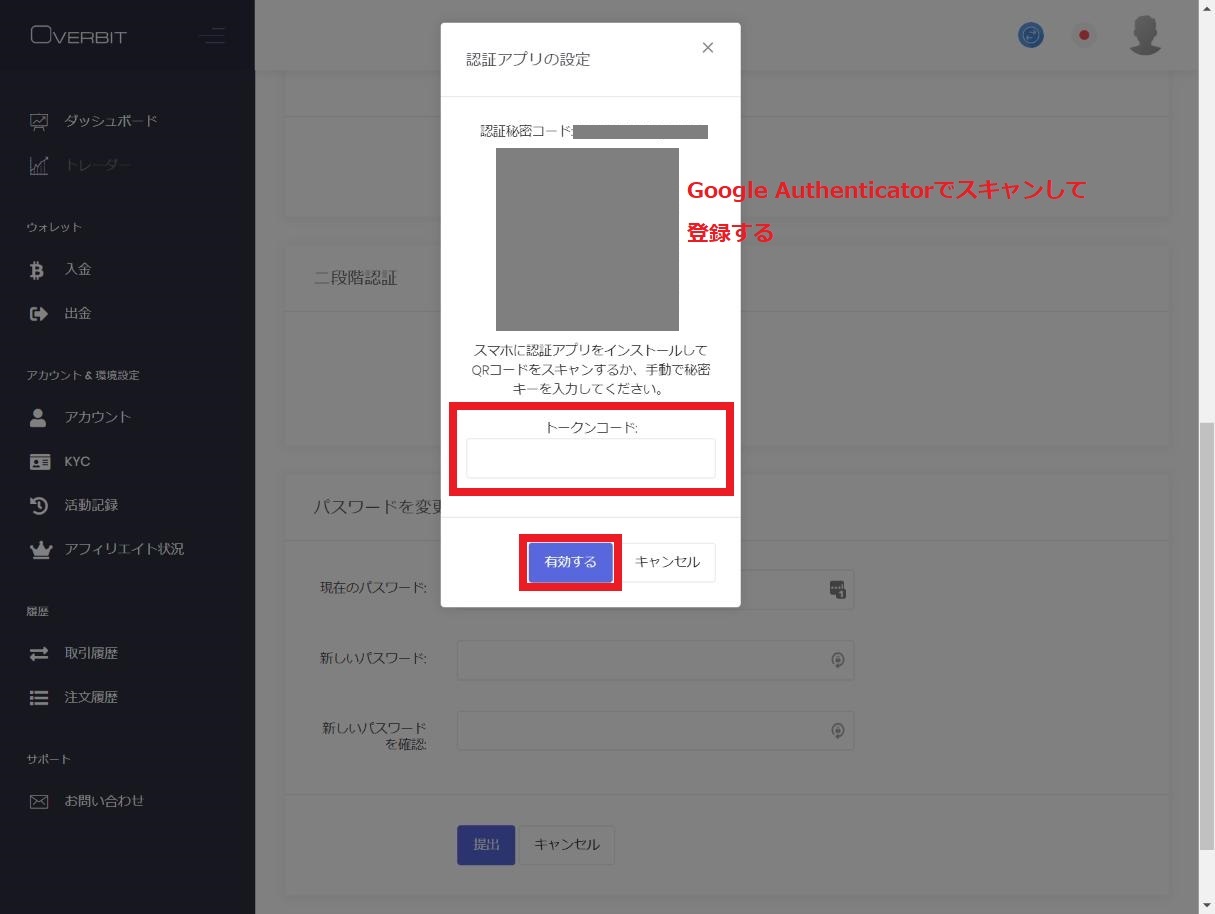Open アカウント settings in sidebar
Screen dimensions: 1215x914
click(x=98, y=417)
